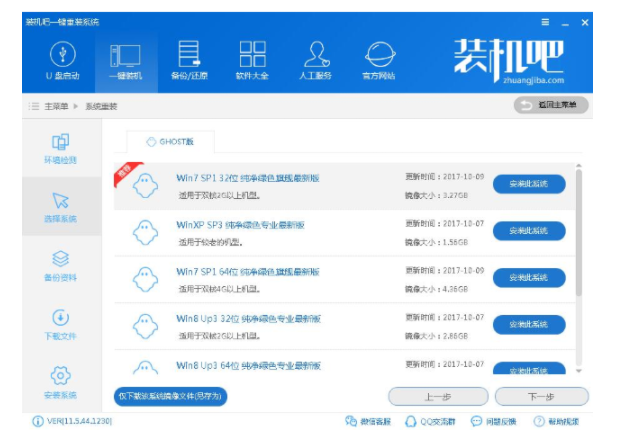Visit 官方网站 via the globe icon

point(379,61)
